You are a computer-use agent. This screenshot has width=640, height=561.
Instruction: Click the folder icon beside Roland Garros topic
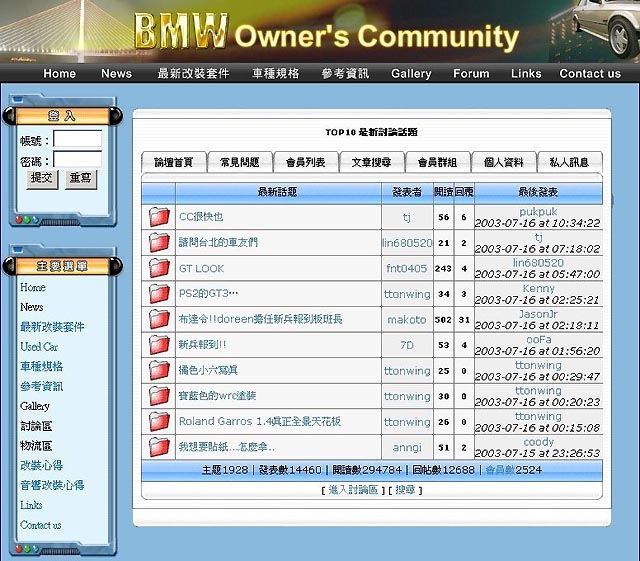click(x=159, y=422)
